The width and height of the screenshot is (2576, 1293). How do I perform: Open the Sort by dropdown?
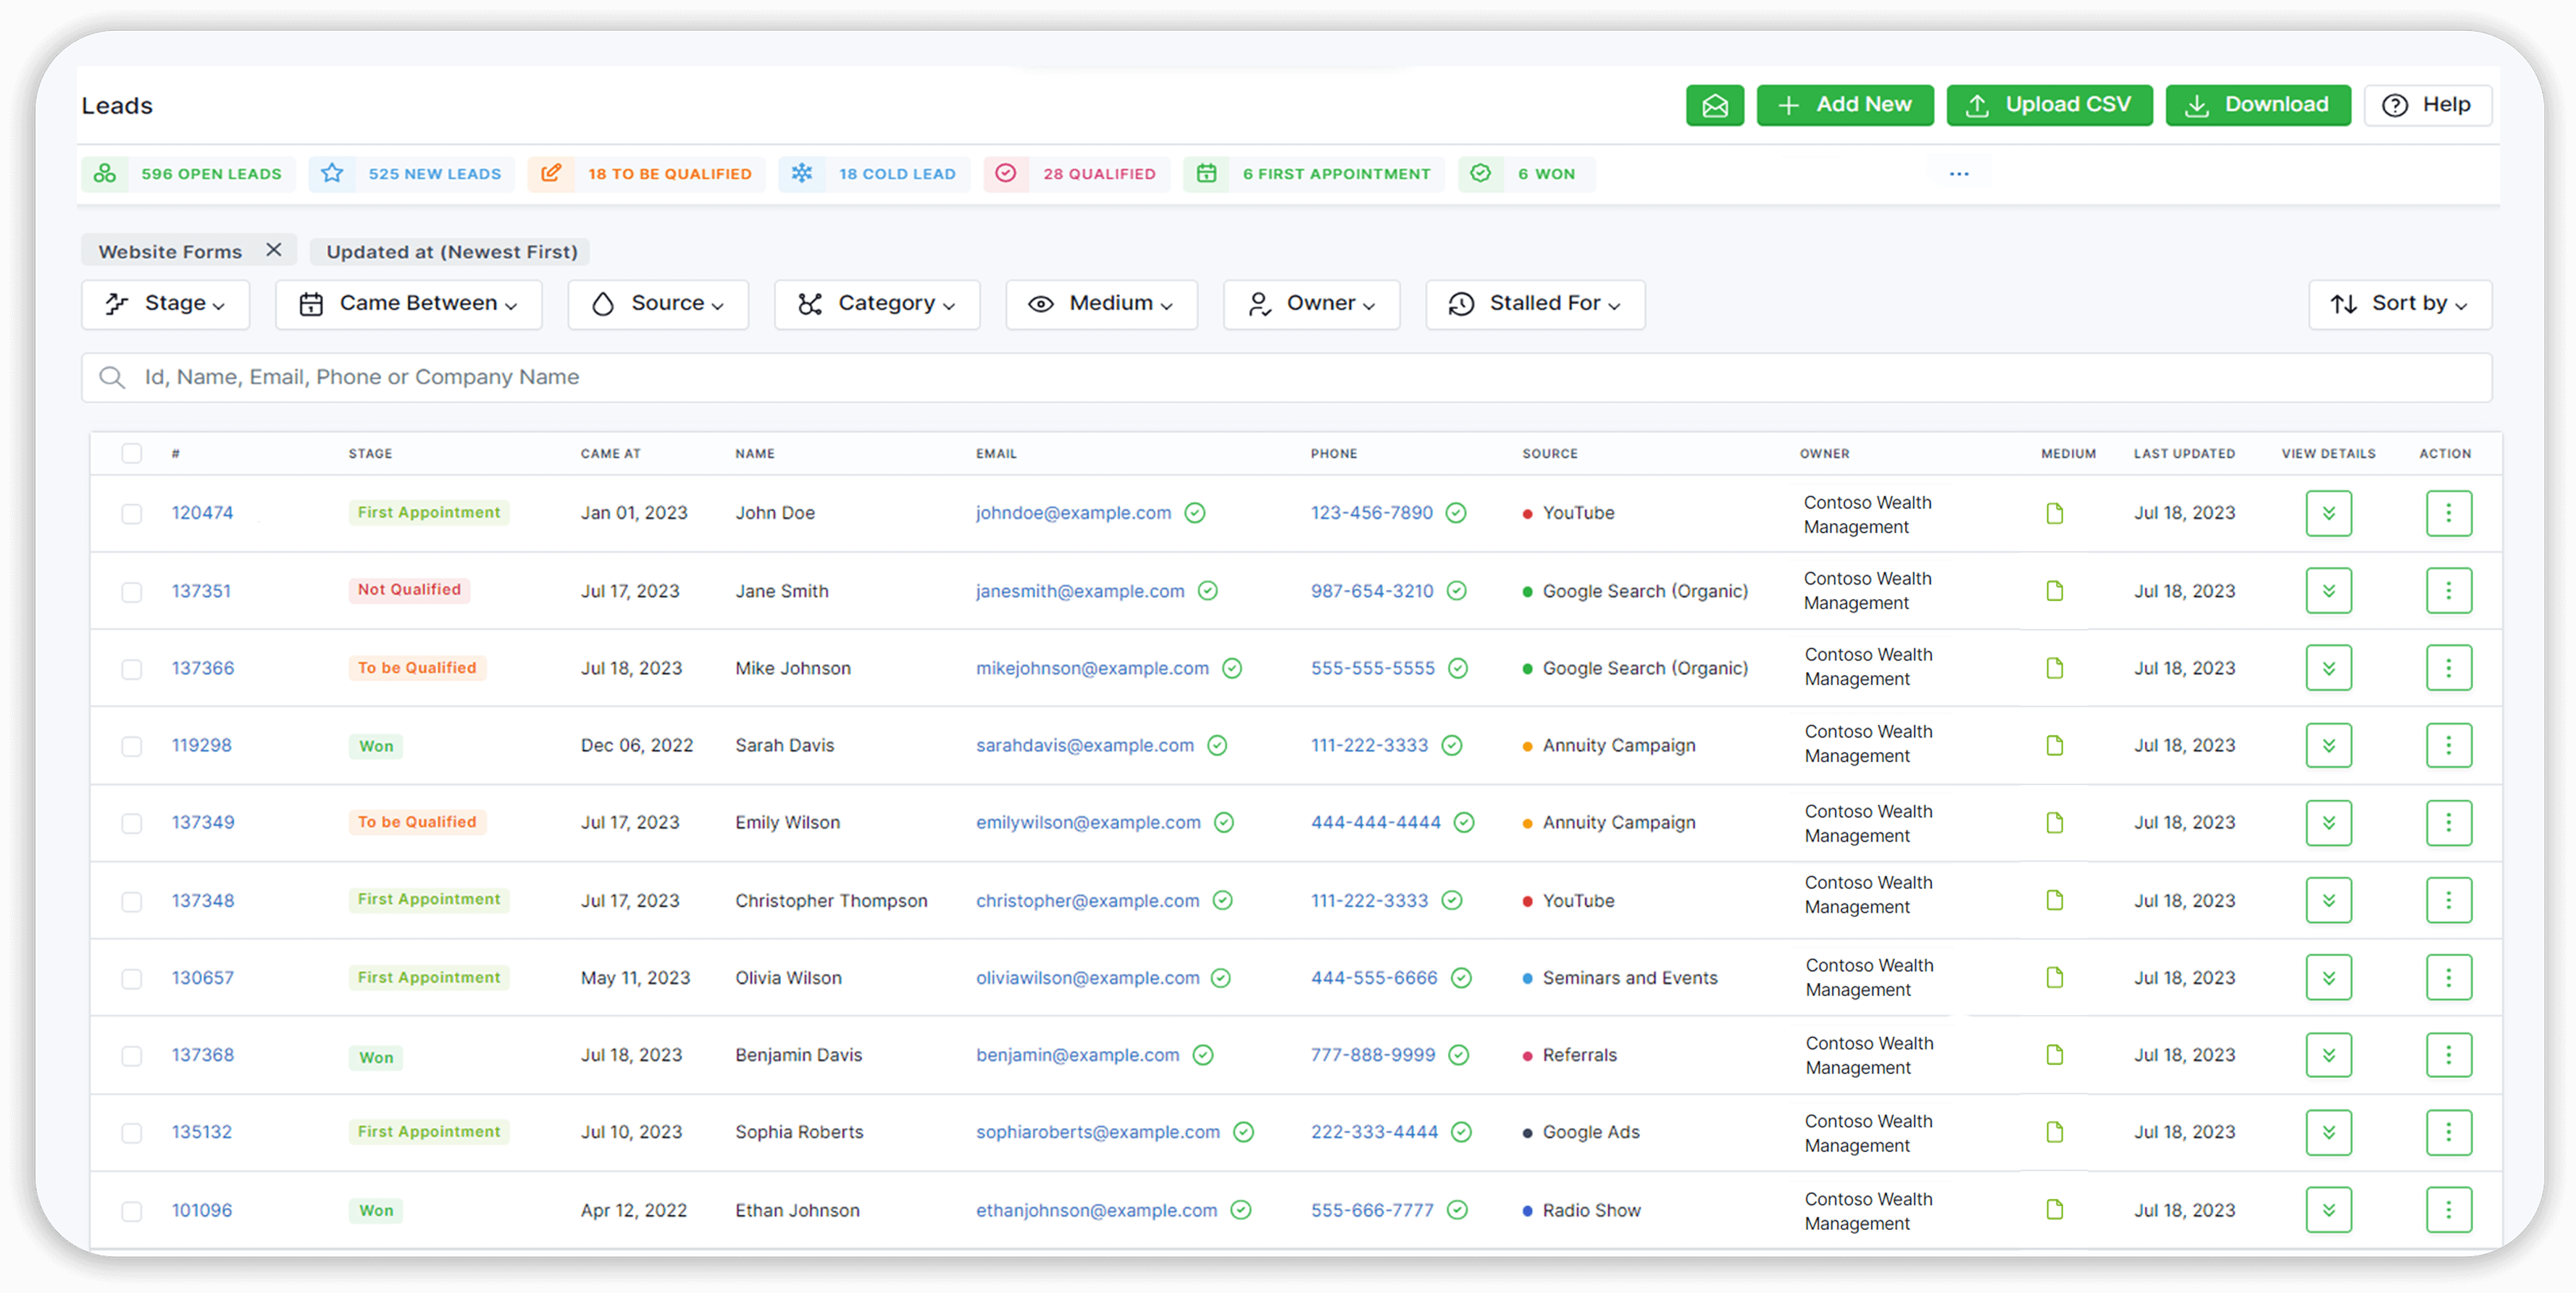click(2399, 304)
